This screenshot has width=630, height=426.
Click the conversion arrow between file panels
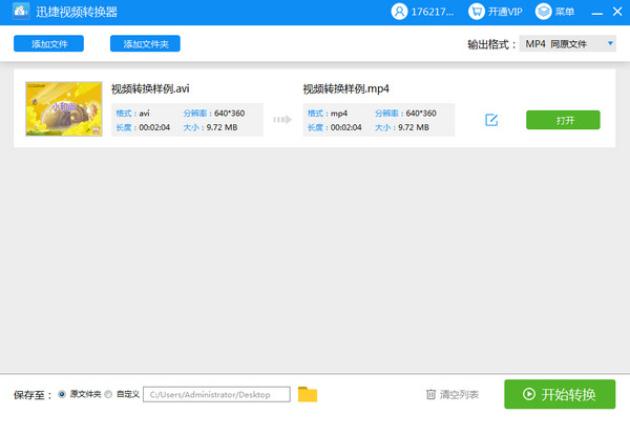pos(282,120)
